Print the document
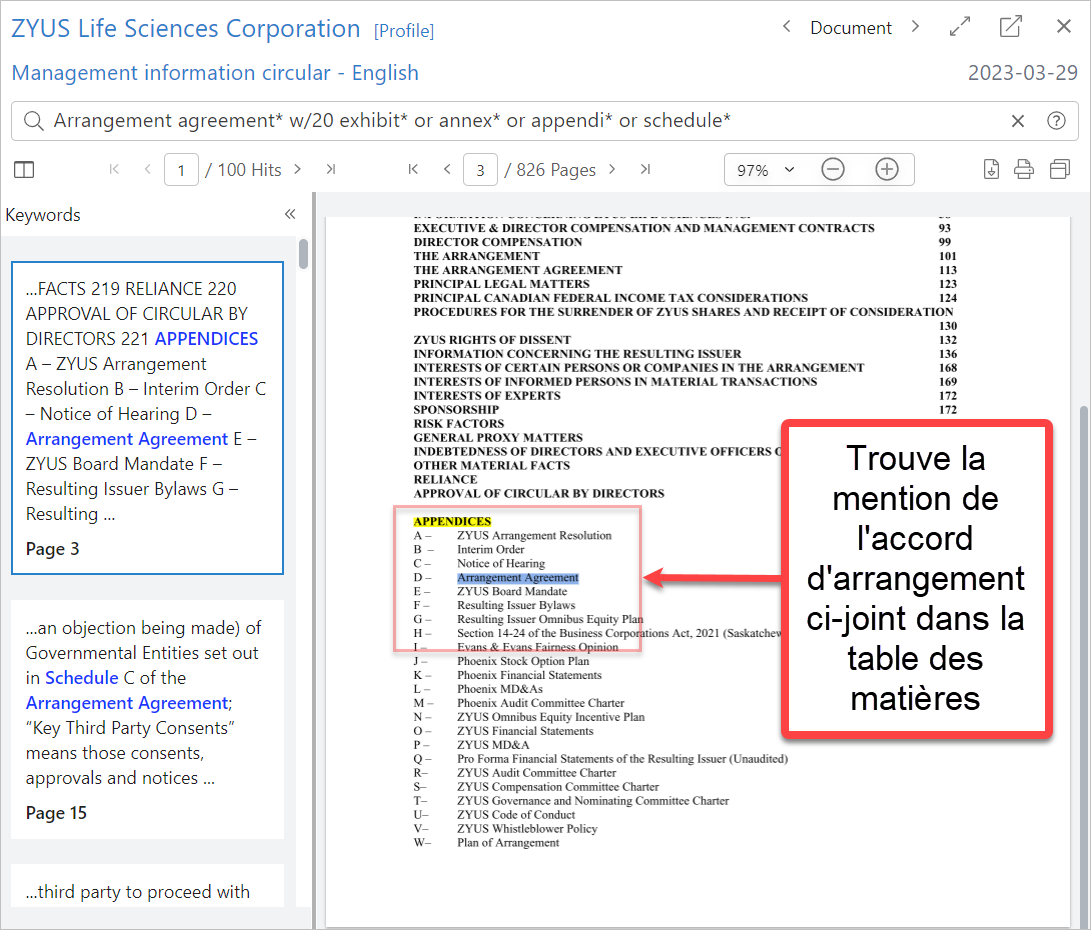Screen dimensions: 1091x930 1024,169
